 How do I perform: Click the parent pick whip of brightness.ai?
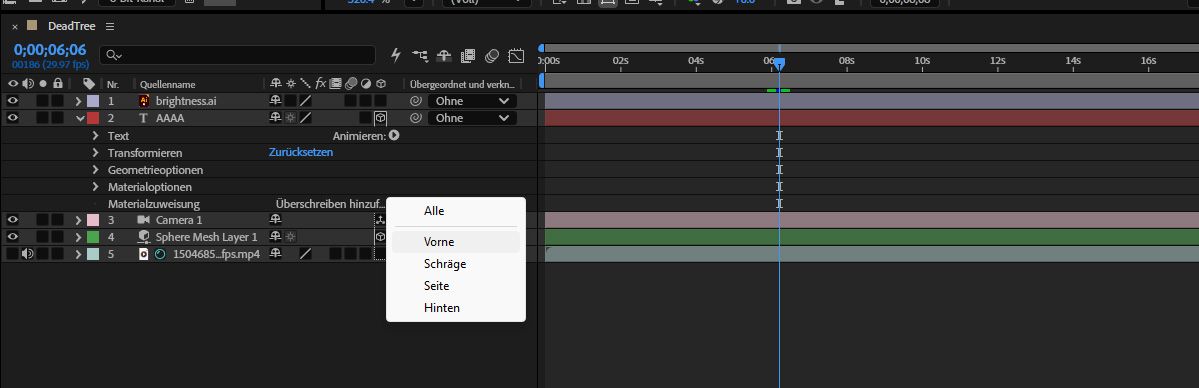coord(416,100)
